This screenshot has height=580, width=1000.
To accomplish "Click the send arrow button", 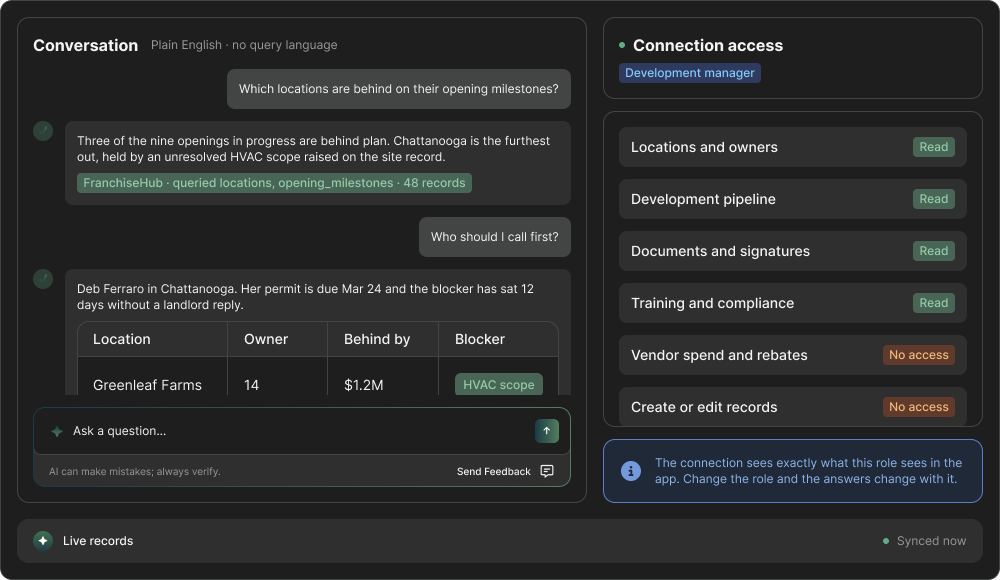I will (547, 431).
